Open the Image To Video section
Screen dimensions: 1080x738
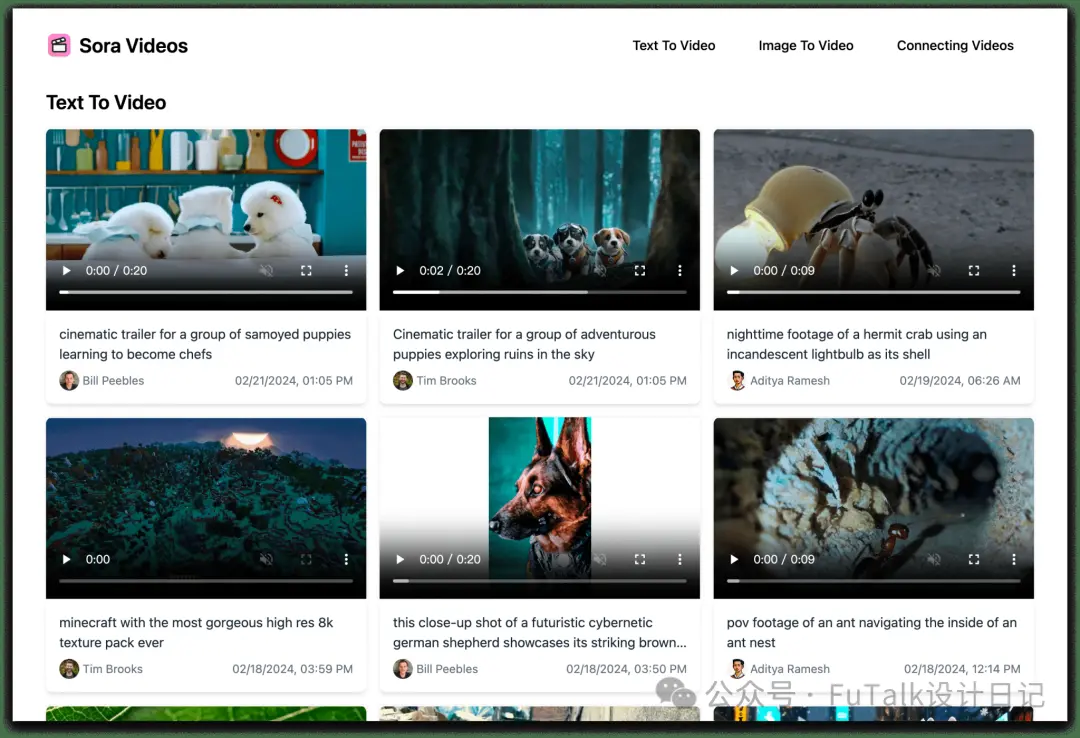(x=806, y=45)
